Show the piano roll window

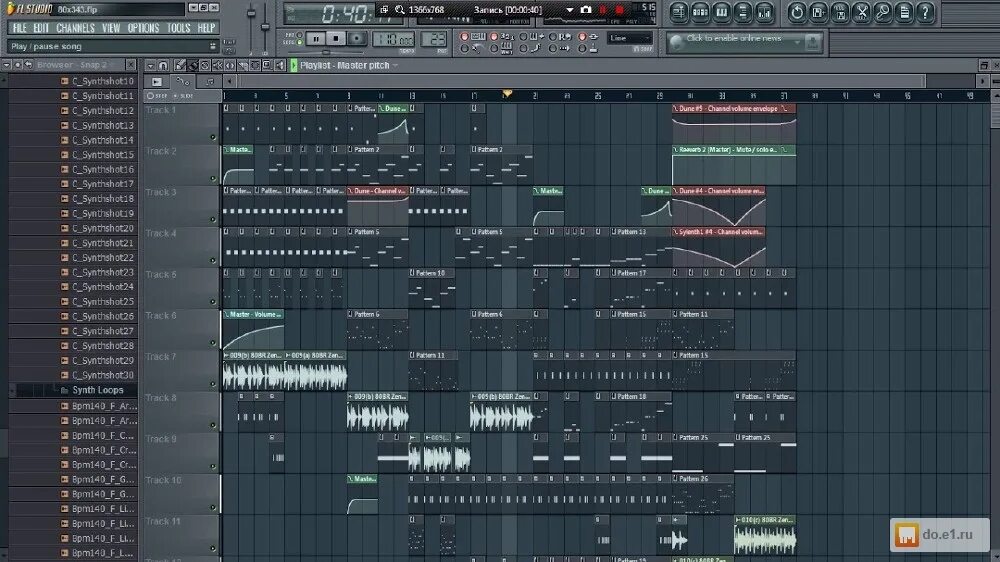coord(721,12)
